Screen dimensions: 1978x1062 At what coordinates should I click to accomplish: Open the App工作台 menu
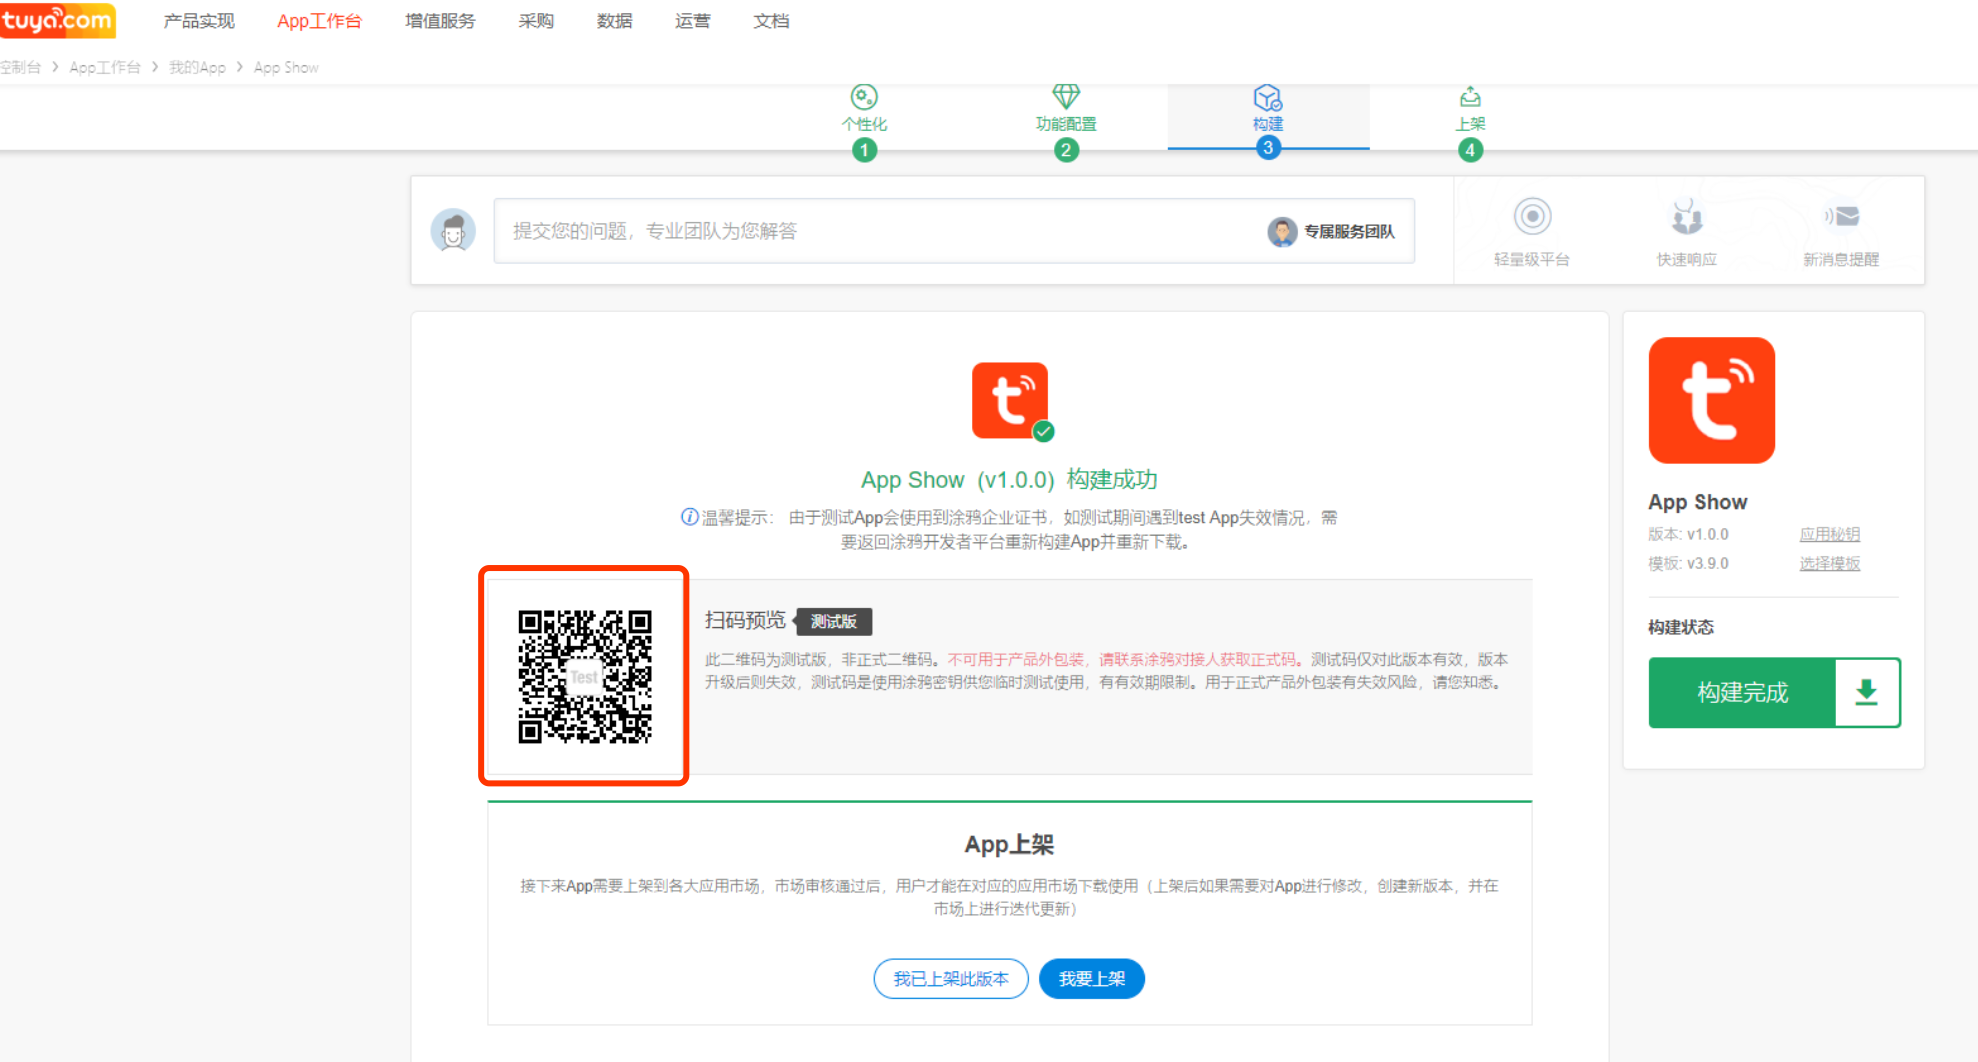click(319, 21)
